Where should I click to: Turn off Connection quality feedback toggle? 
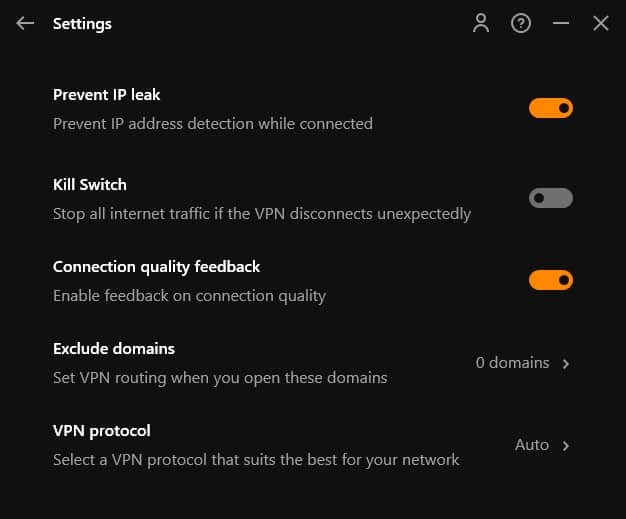point(551,280)
